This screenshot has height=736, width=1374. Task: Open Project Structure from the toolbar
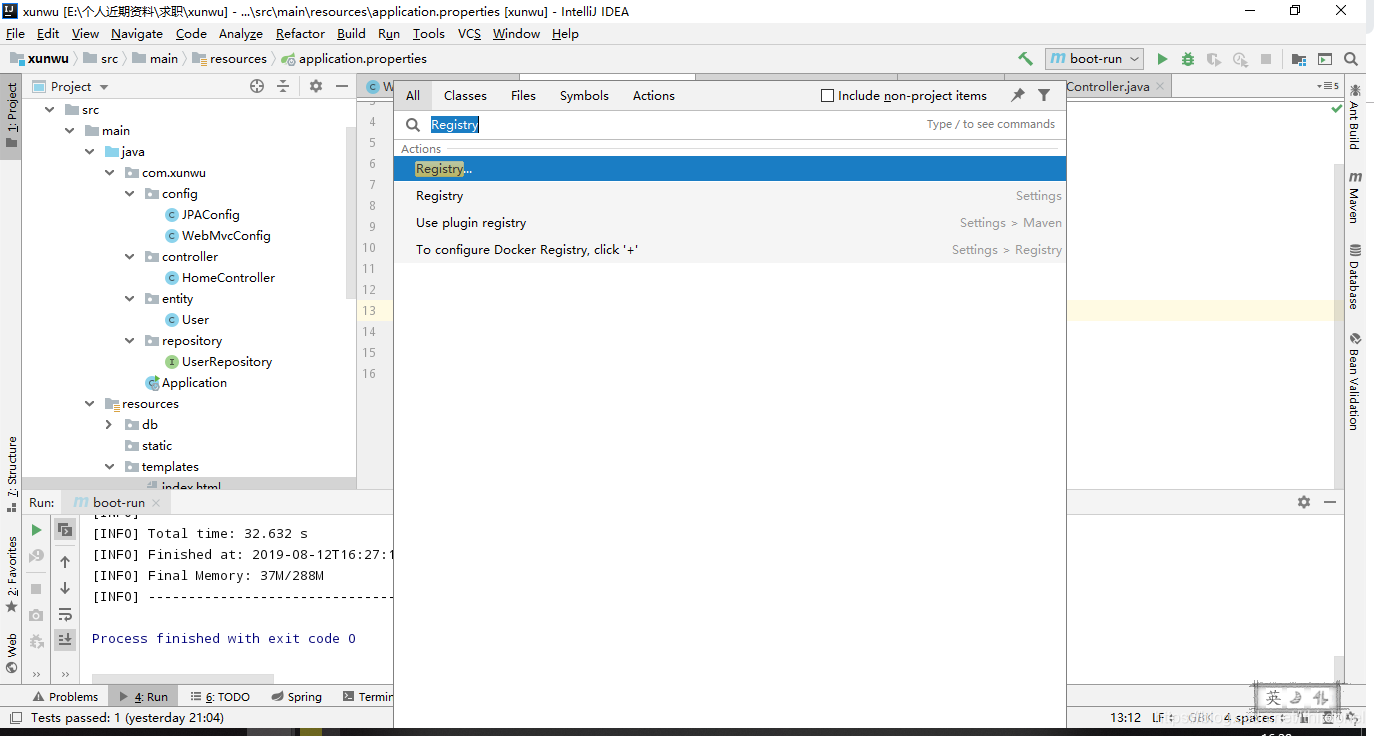pos(1298,59)
